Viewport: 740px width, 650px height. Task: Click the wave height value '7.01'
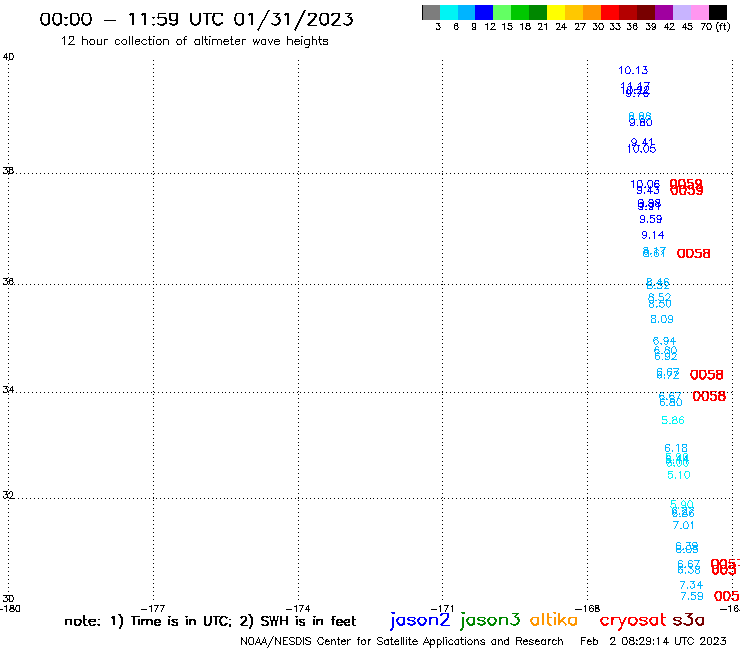coord(683,525)
